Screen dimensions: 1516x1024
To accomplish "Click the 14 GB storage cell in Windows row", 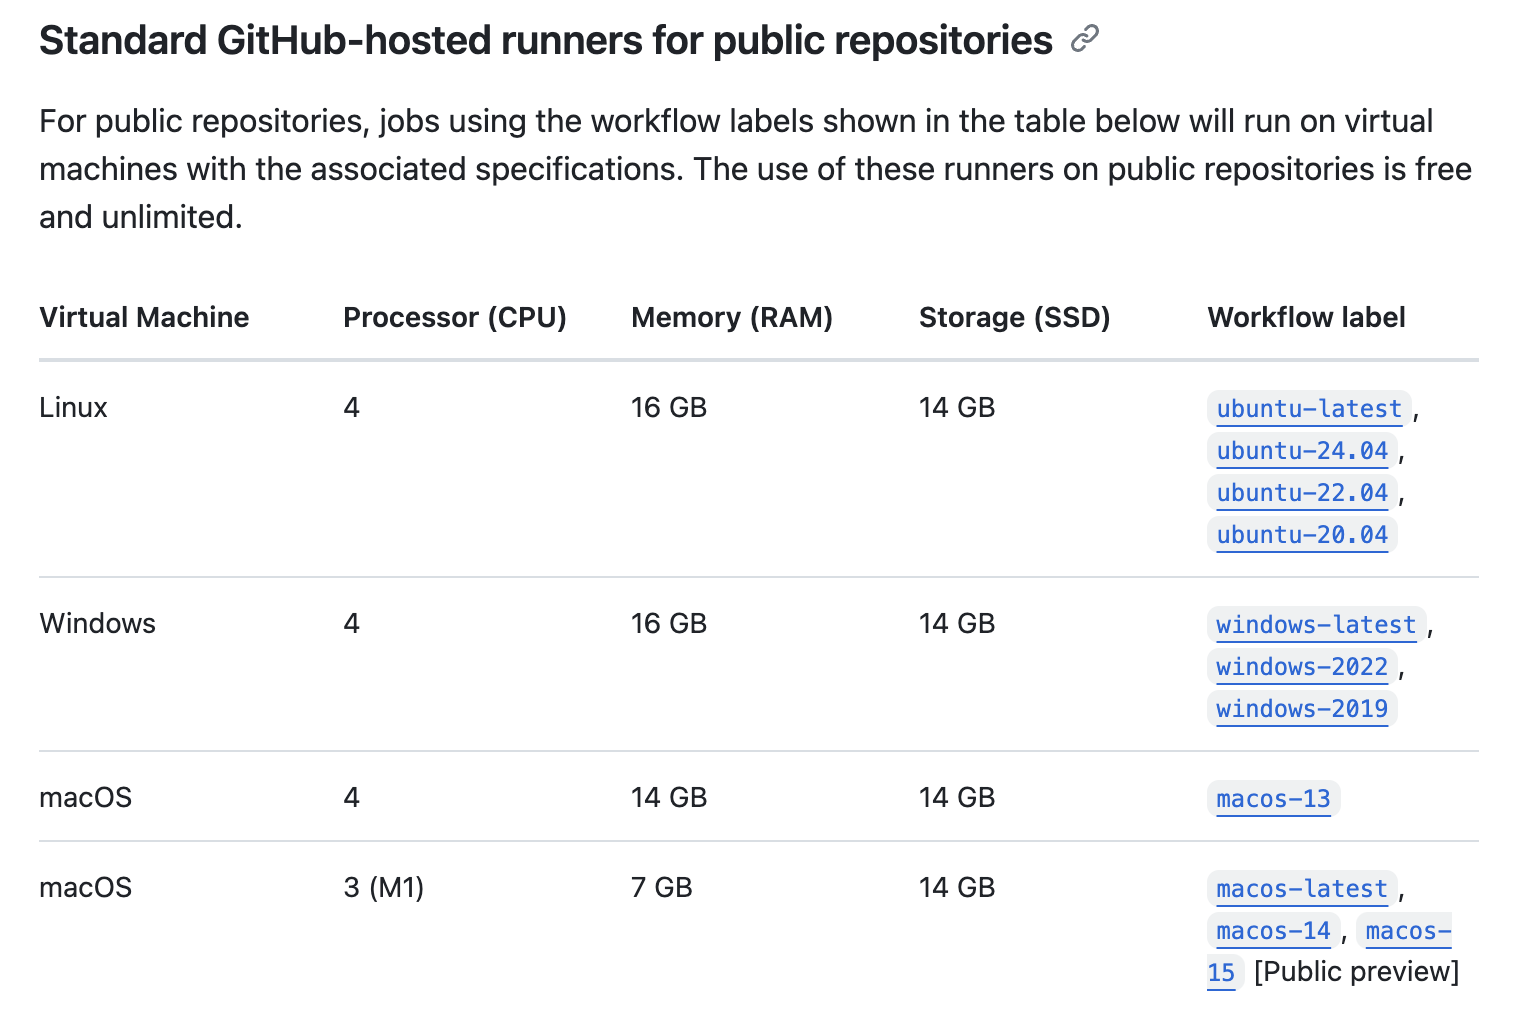I will pos(957,623).
